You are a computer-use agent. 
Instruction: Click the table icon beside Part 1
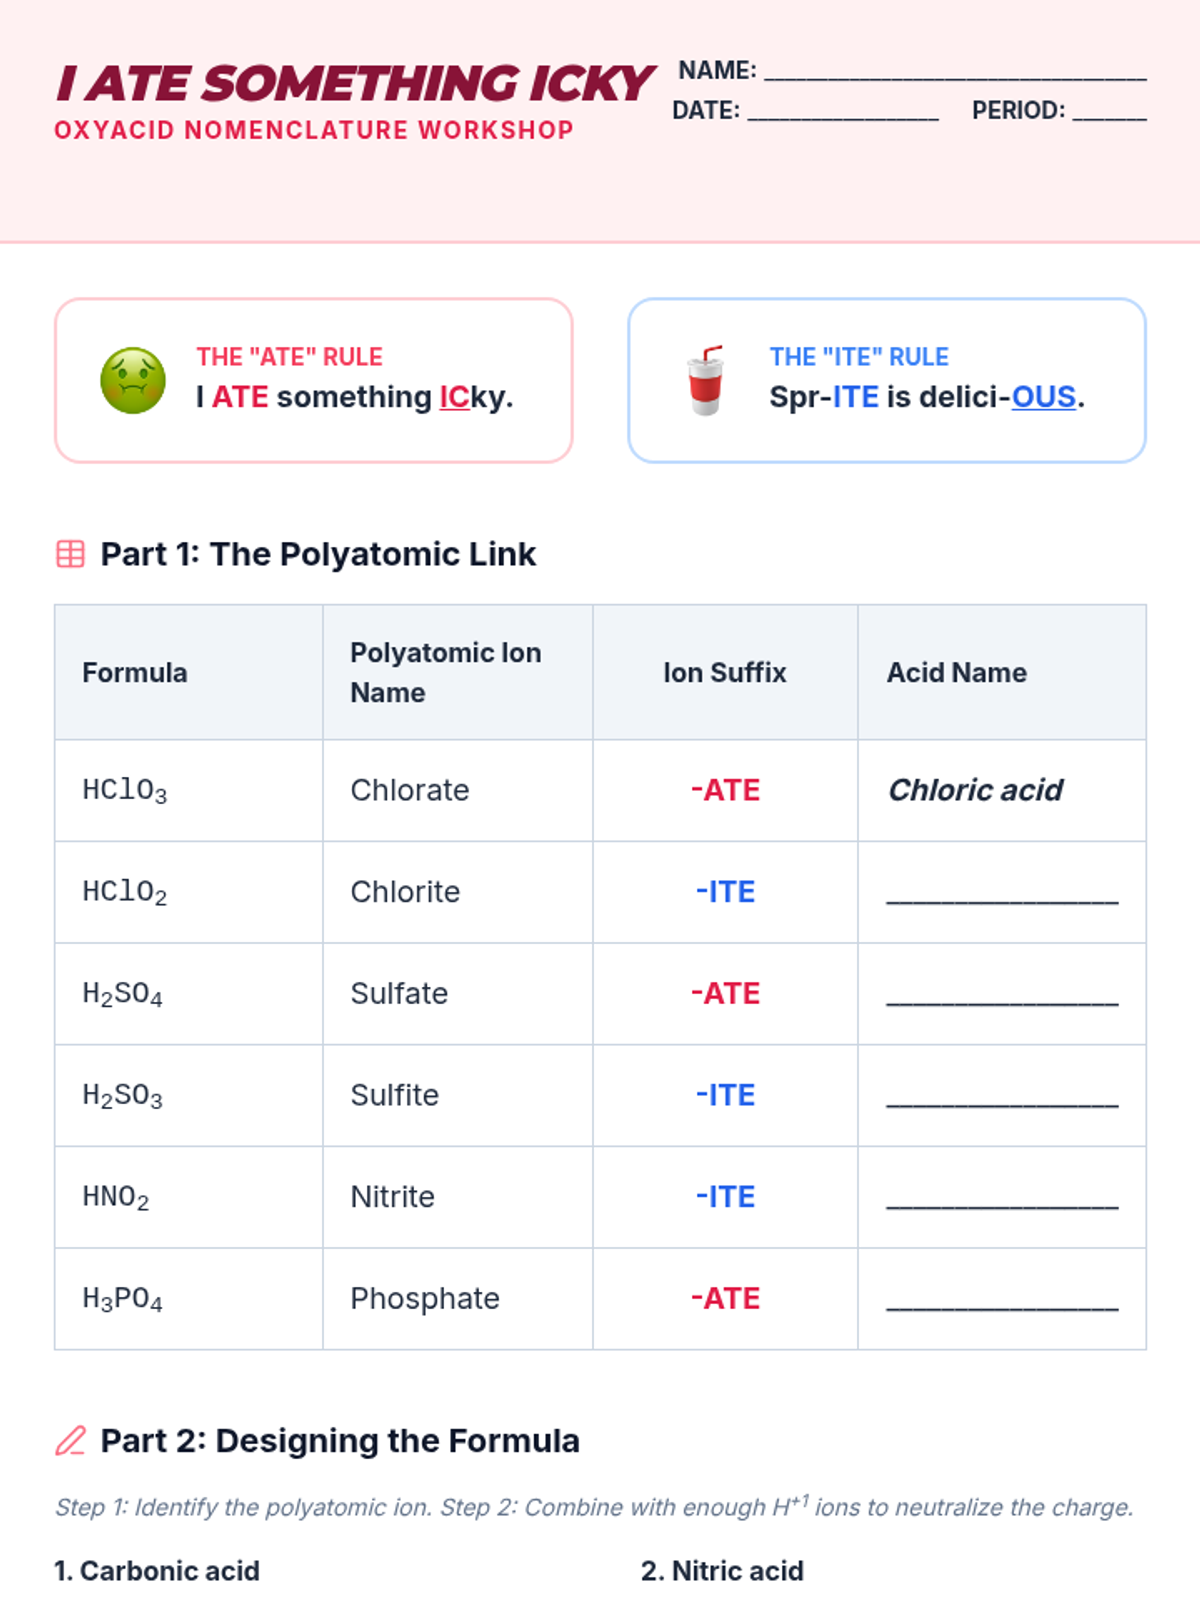point(70,554)
